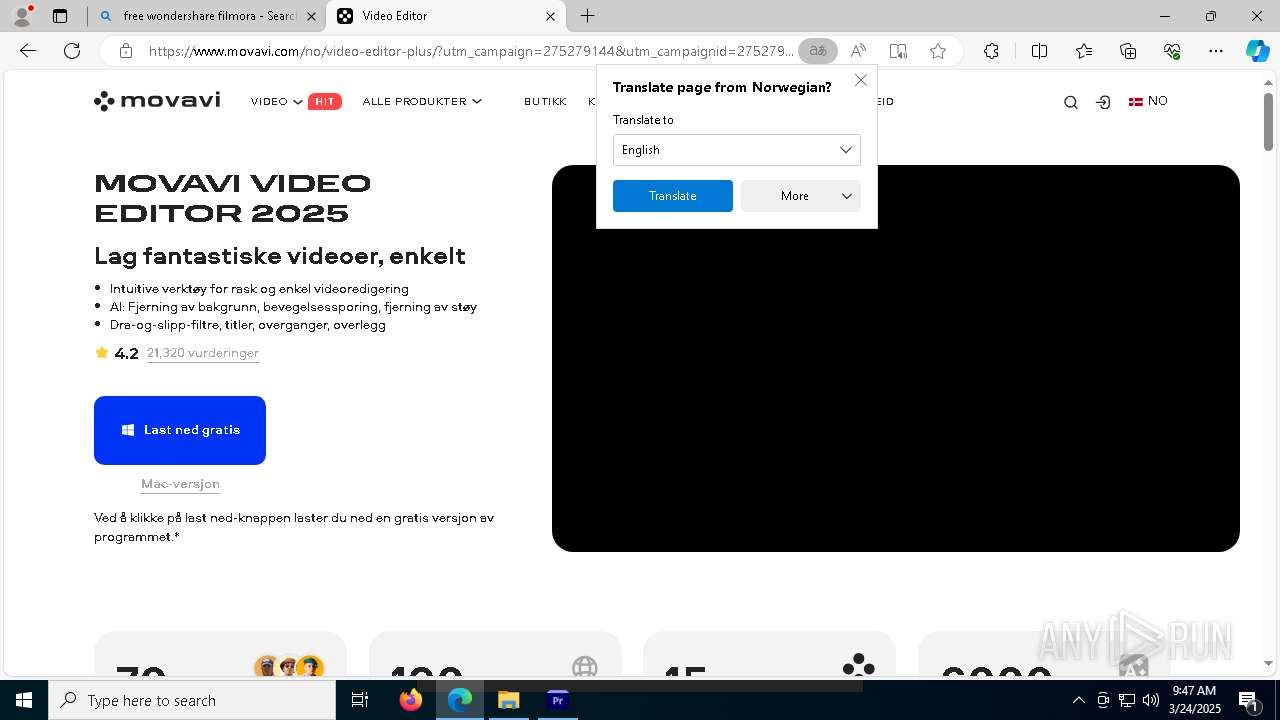Open Browser essentials heart icon
1280x720 pixels.
pos(1172,51)
